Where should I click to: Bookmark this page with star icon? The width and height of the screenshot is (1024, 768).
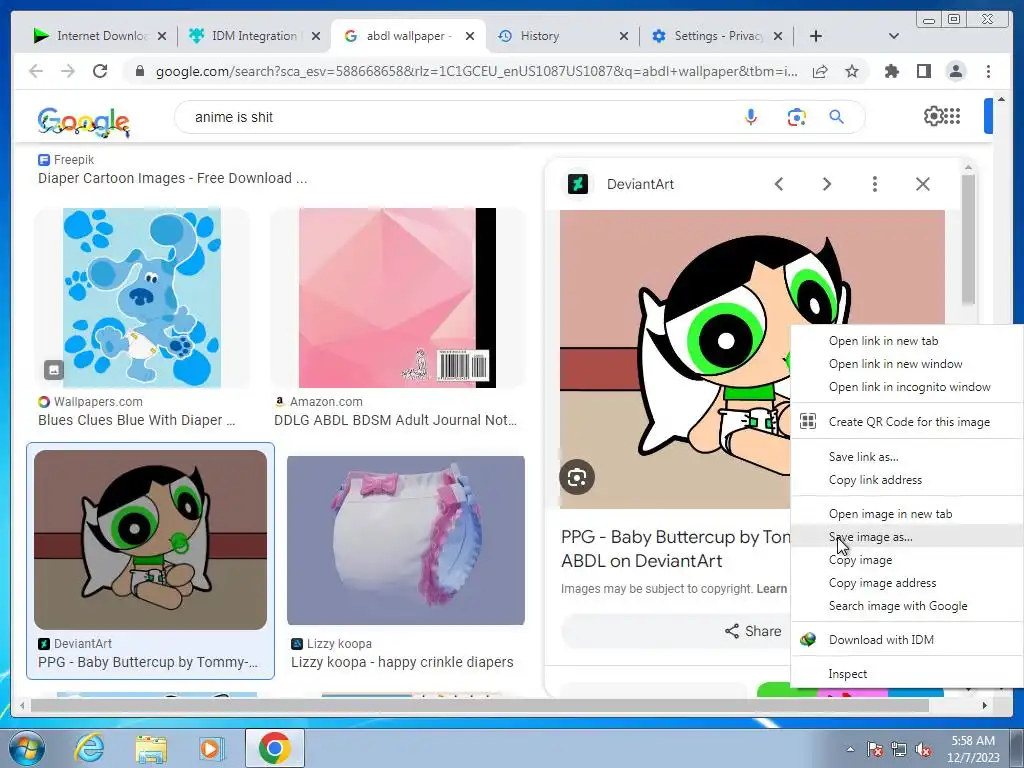coord(852,71)
